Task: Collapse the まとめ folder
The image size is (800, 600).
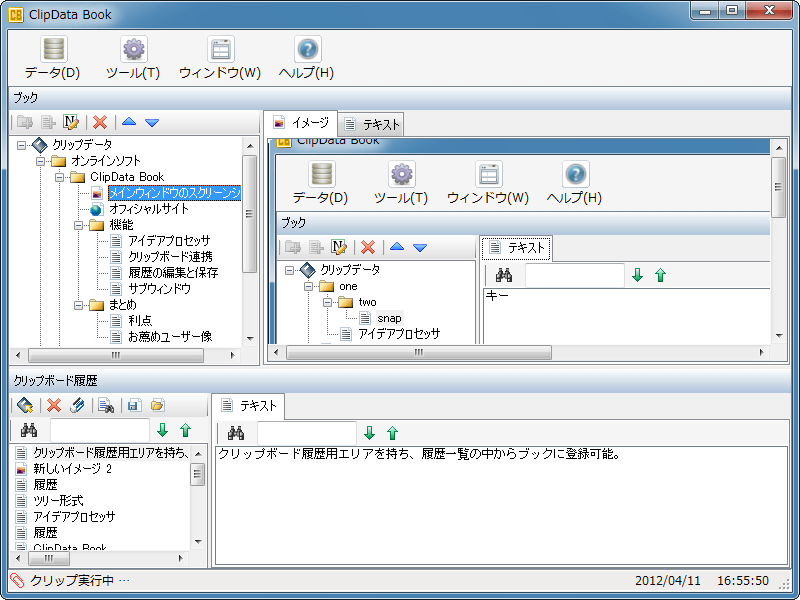Action: pyautogui.click(x=79, y=305)
